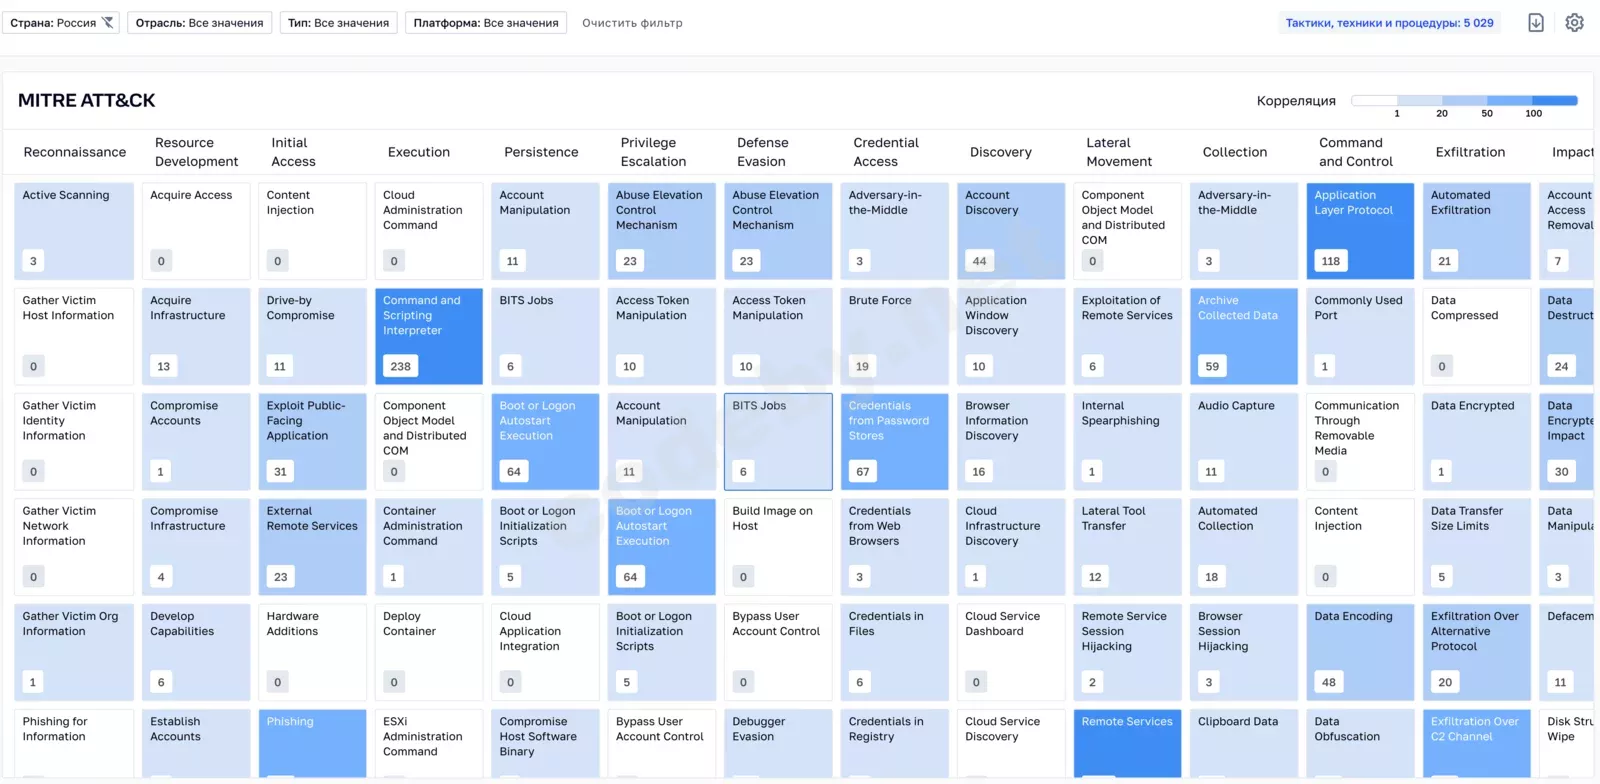This screenshot has width=1600, height=784.
Task: Open the Command and Scripting Interpreter card
Action: click(x=429, y=336)
